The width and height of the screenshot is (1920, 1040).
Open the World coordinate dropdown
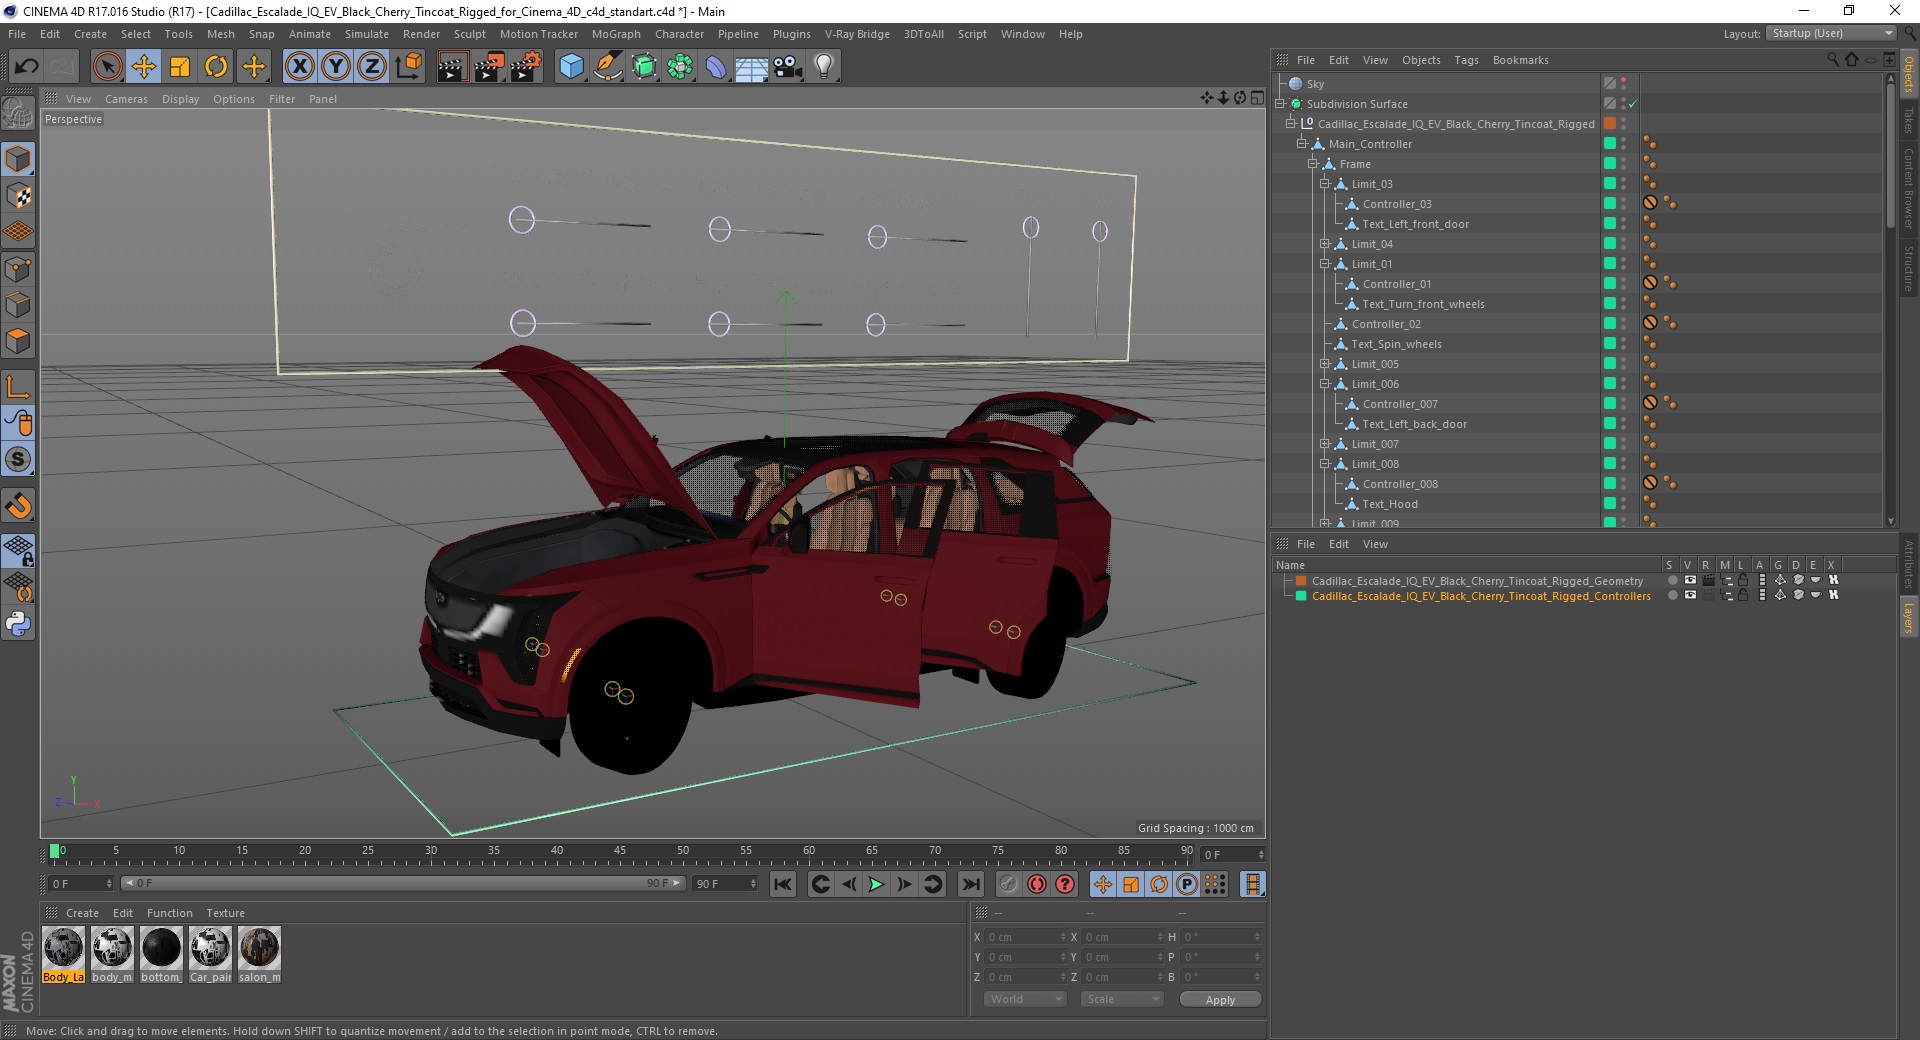[1025, 999]
